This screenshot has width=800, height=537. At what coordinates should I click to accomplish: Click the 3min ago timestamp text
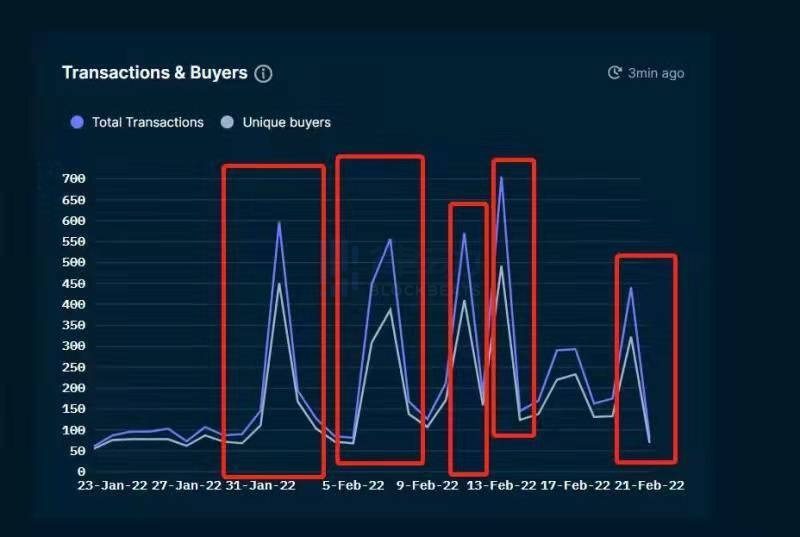(656, 73)
